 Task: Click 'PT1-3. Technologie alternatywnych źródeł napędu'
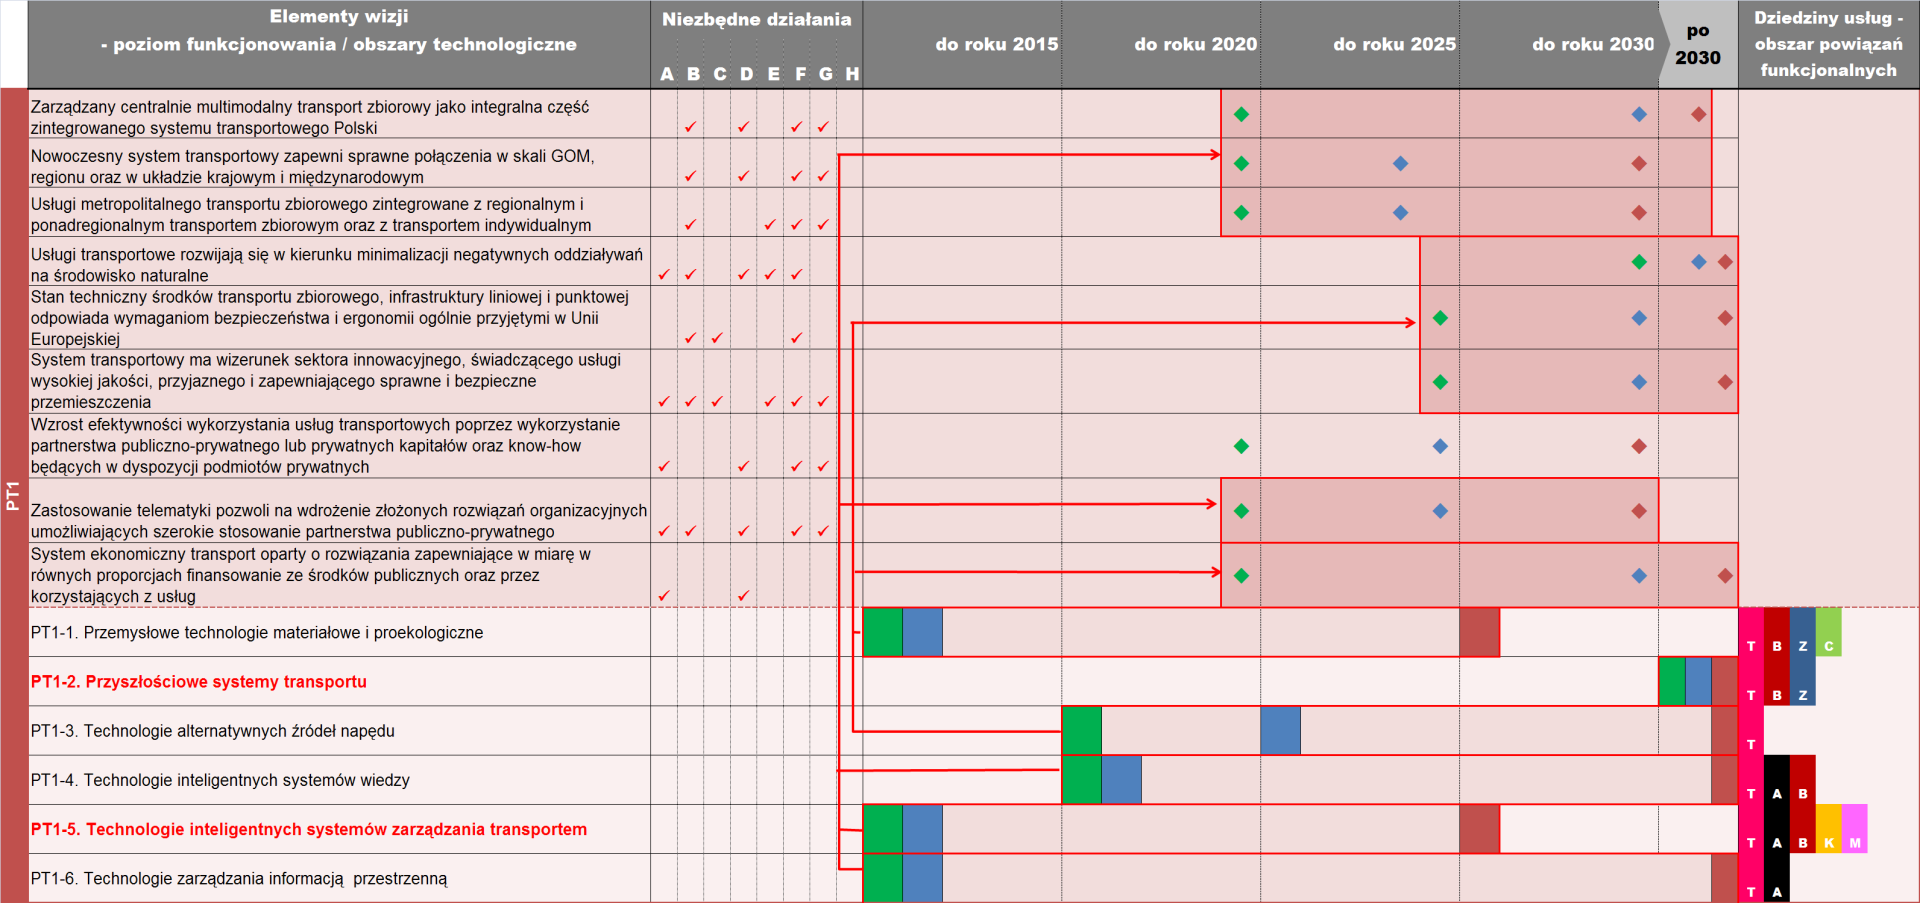(212, 730)
